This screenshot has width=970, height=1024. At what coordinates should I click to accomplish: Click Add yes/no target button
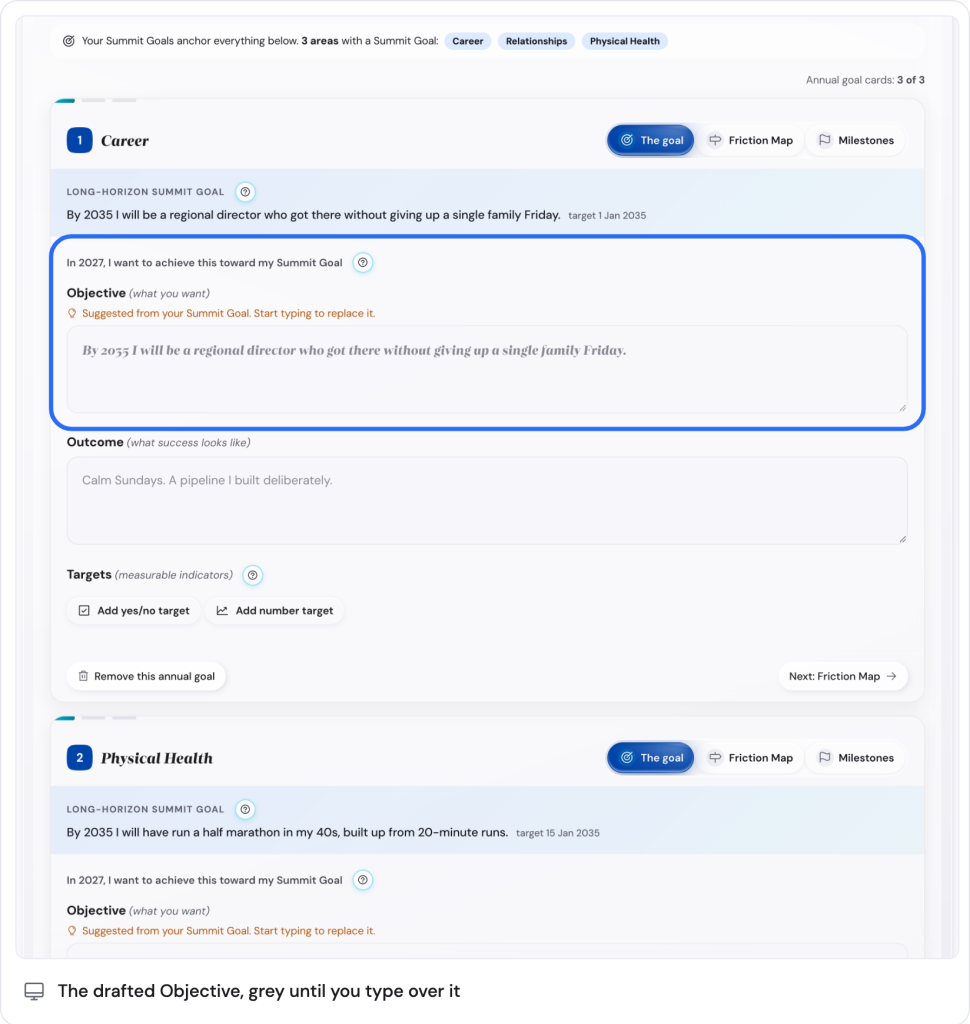pos(133,611)
